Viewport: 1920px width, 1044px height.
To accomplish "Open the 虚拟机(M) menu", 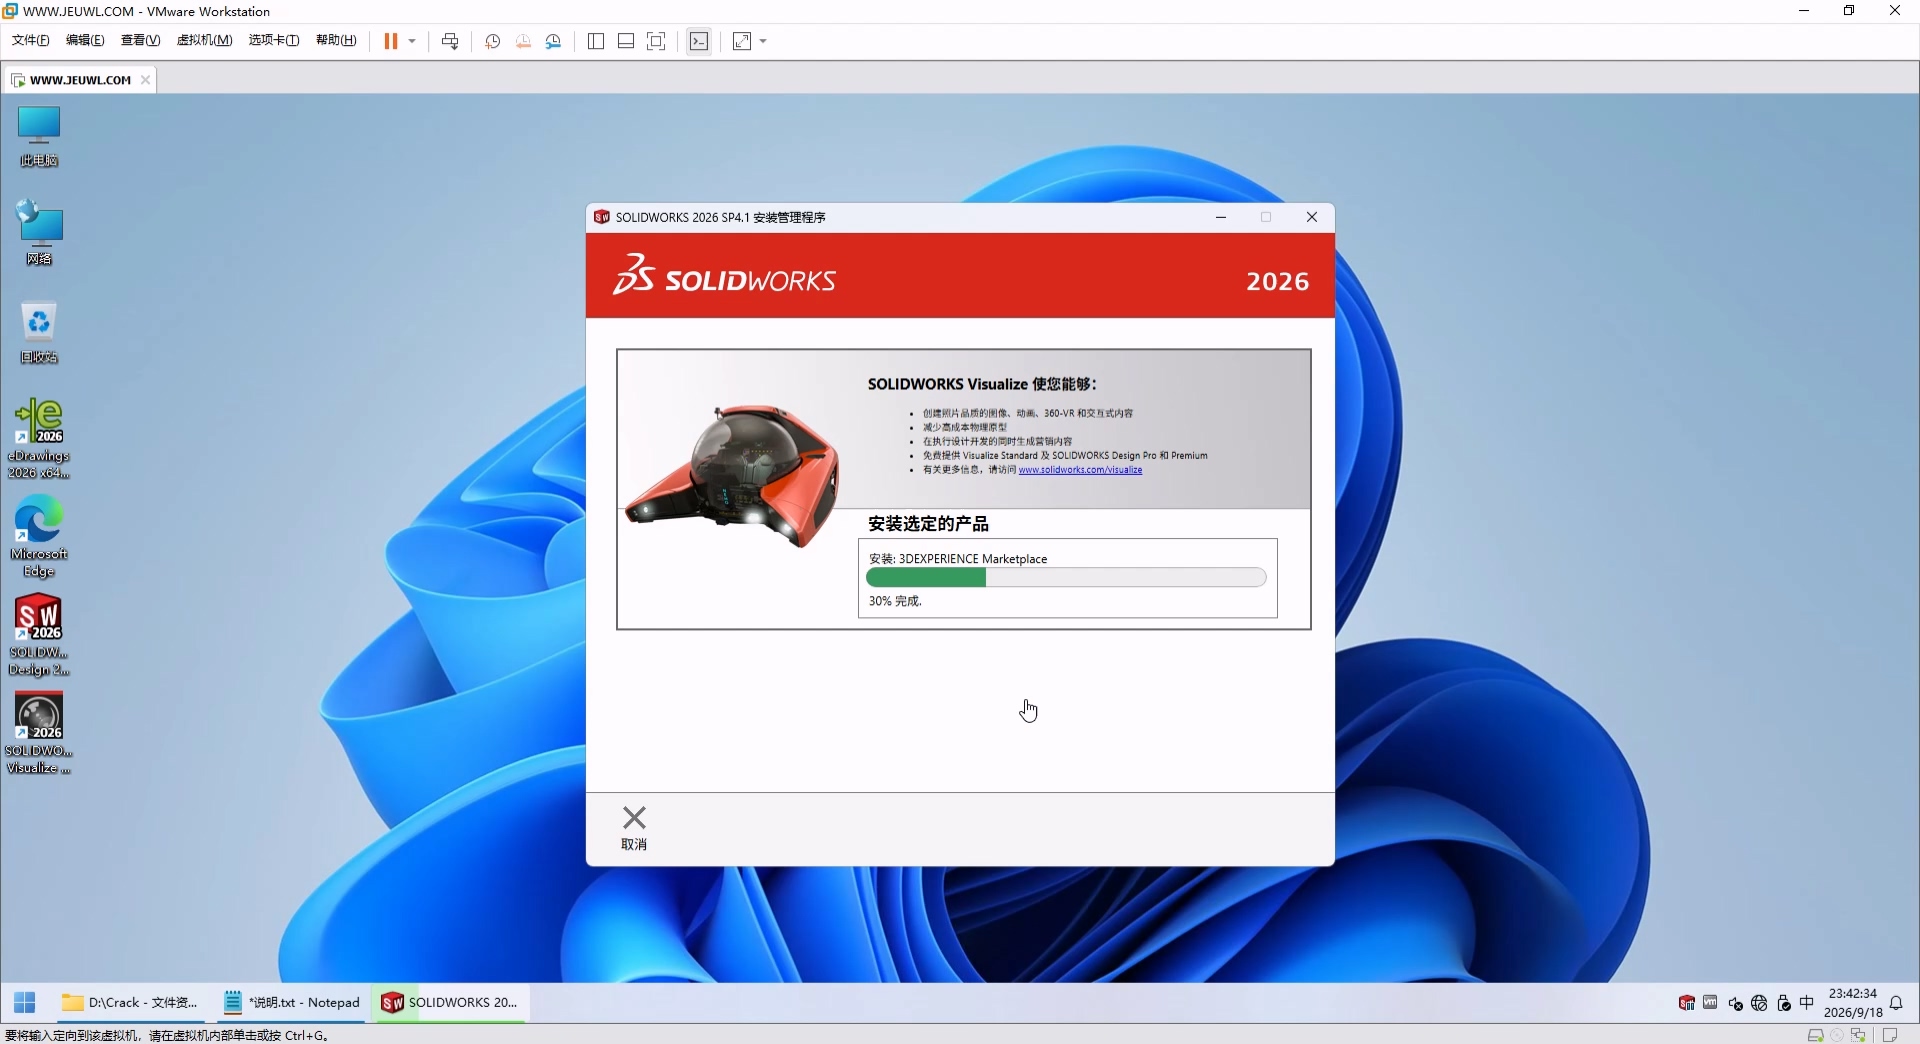I will coord(204,40).
